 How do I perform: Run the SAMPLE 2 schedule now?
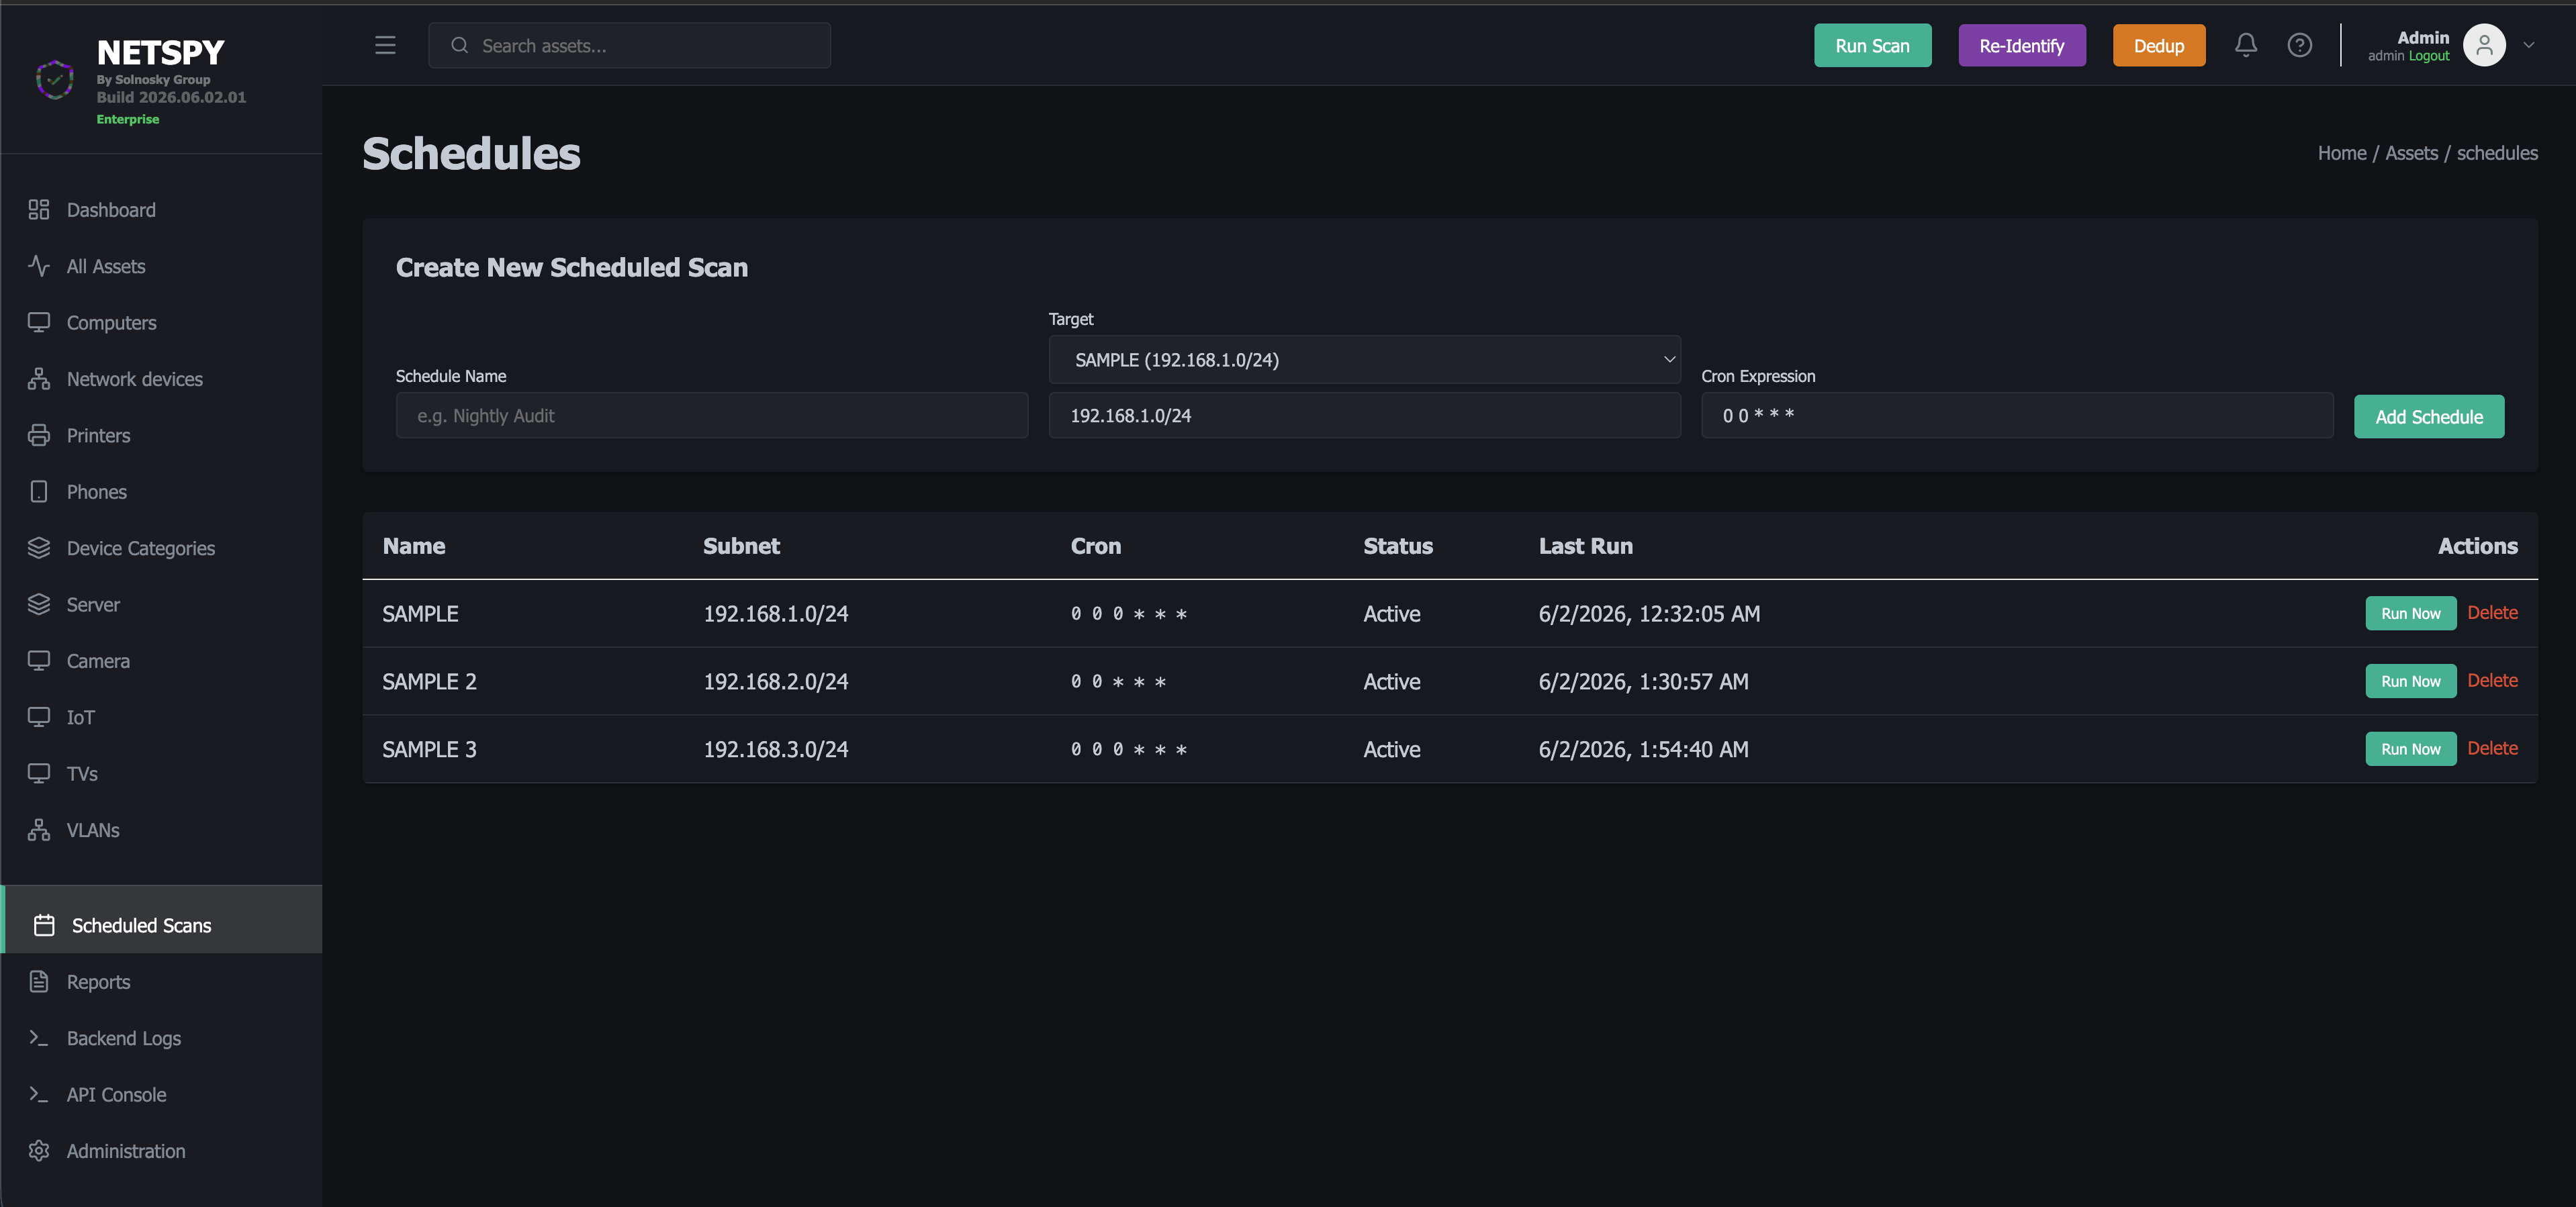pos(2410,681)
